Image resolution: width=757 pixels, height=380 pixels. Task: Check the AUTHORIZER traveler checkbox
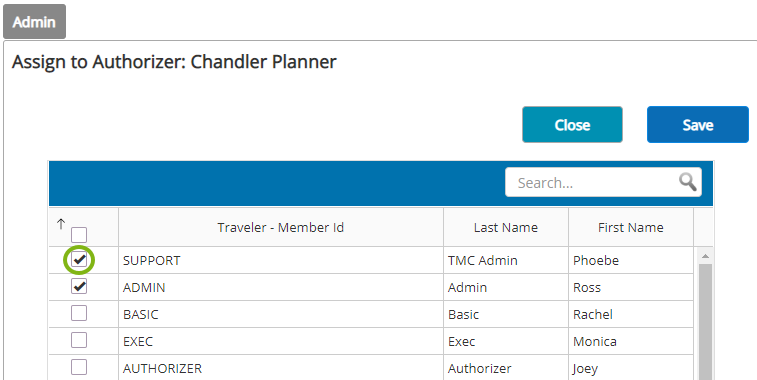click(79, 367)
